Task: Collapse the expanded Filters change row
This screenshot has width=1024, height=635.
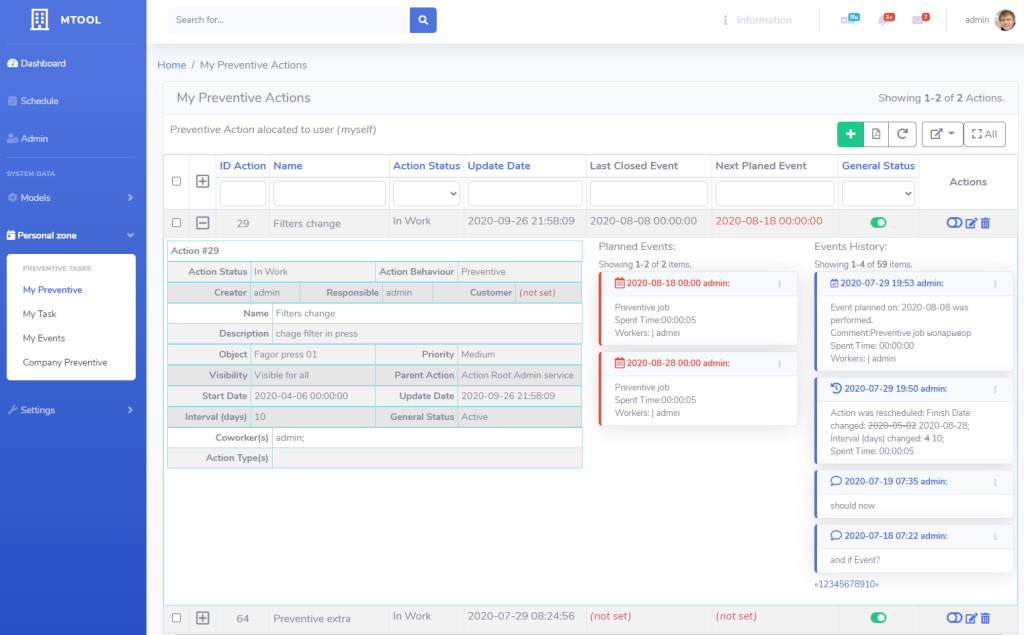Action: point(202,223)
